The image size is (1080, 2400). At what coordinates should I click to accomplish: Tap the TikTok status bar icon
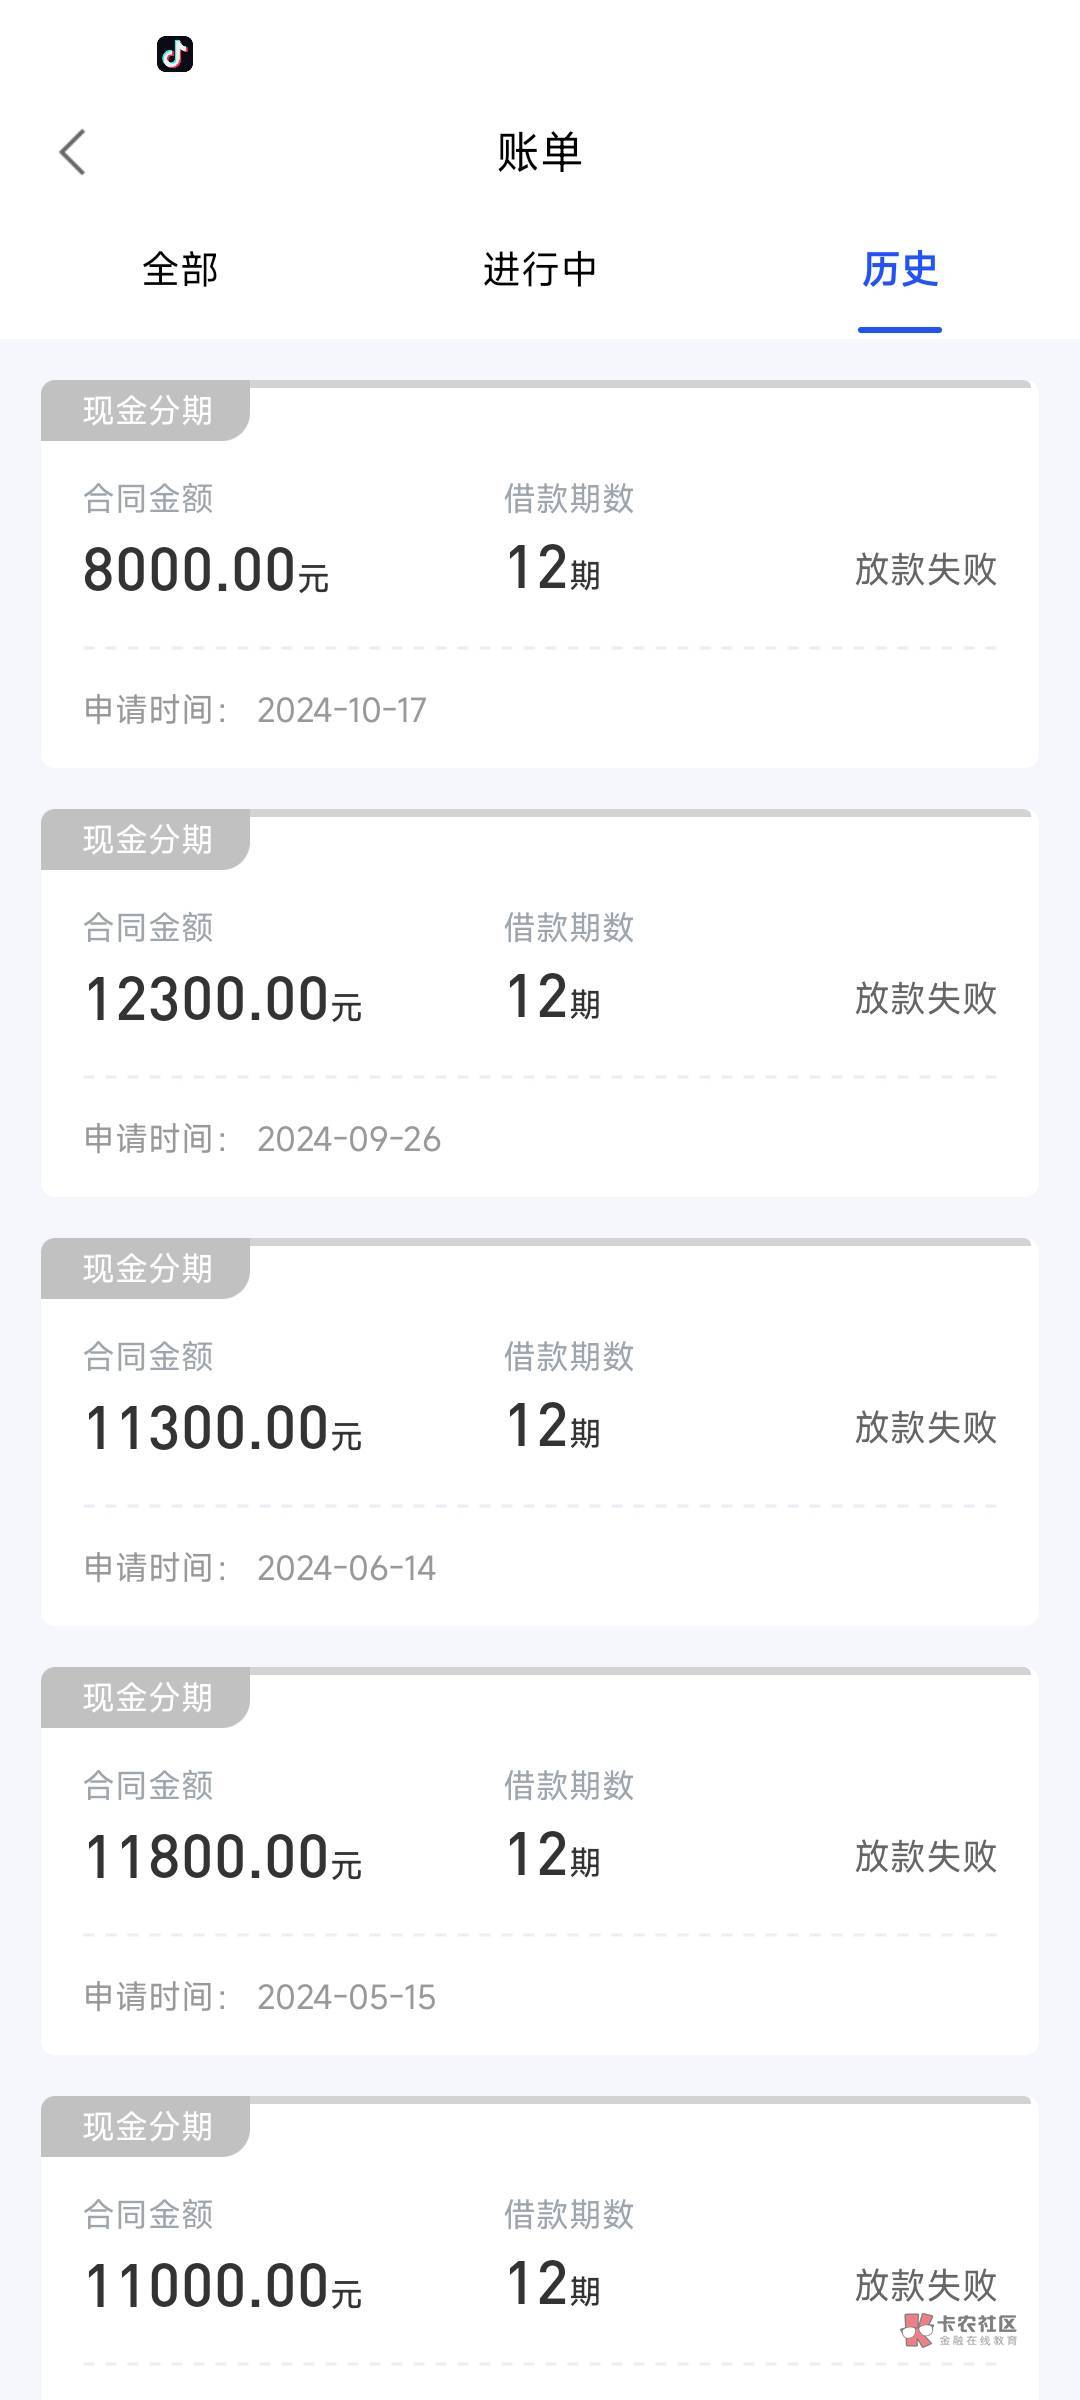coord(175,54)
